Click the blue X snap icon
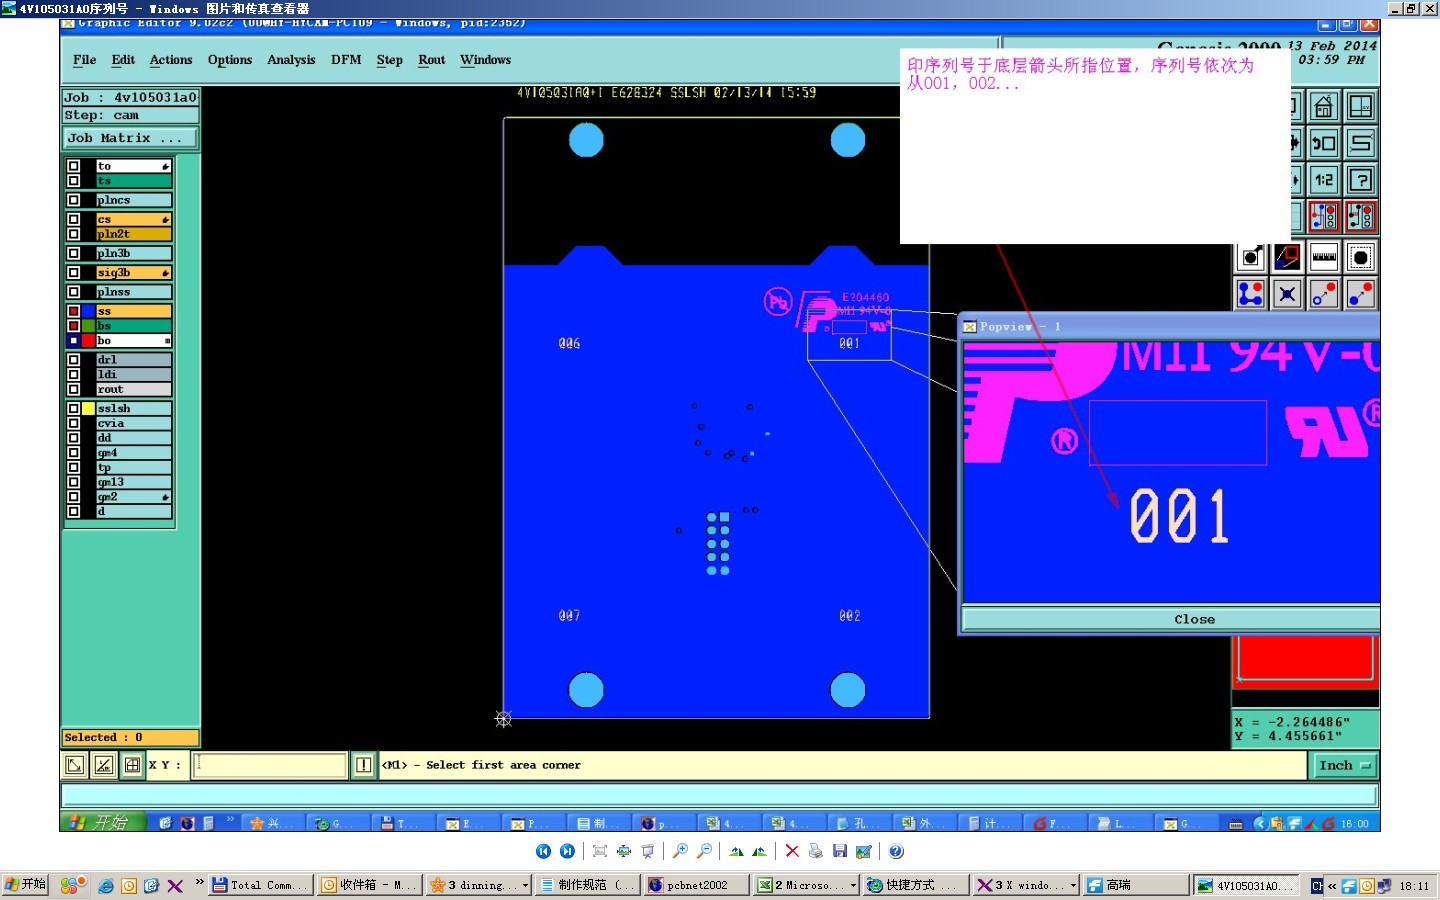This screenshot has width=1440, height=900. 1287,294
